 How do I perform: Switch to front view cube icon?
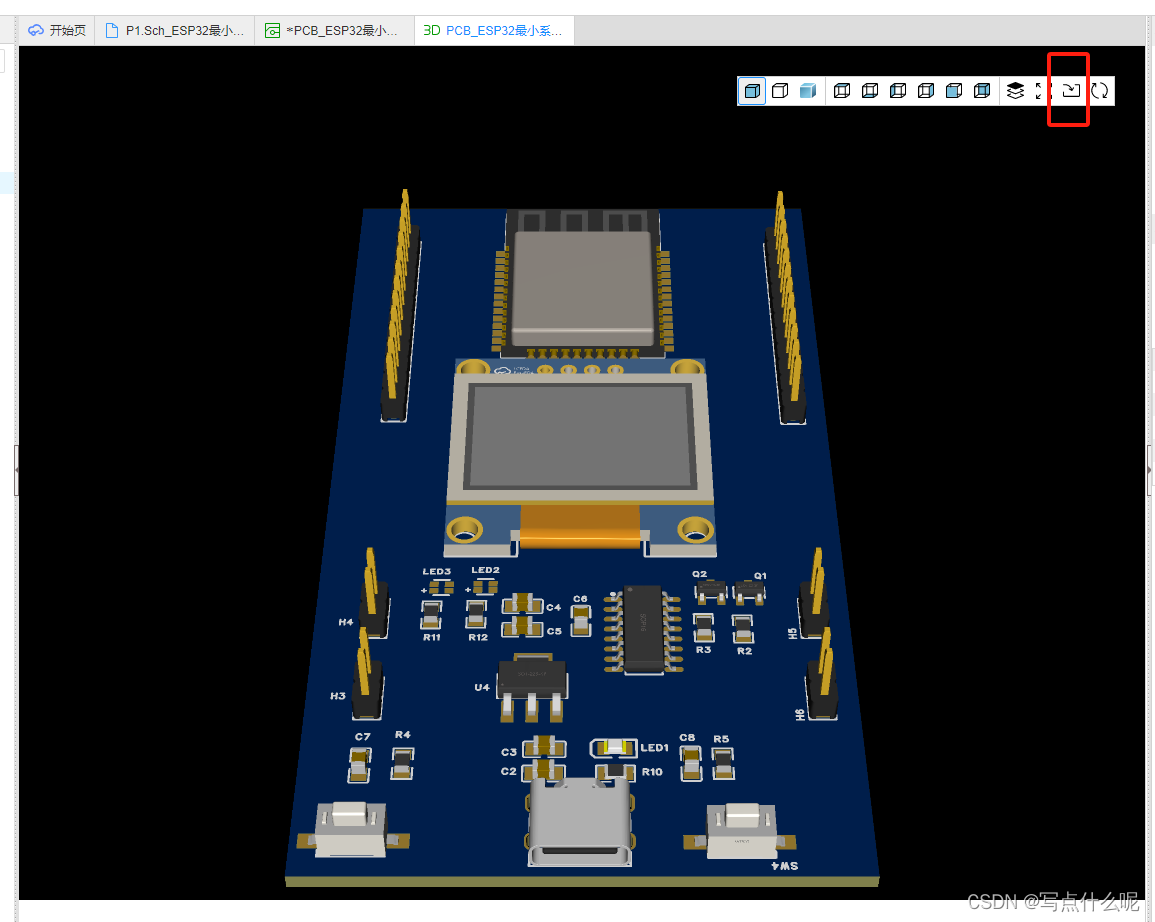[954, 91]
